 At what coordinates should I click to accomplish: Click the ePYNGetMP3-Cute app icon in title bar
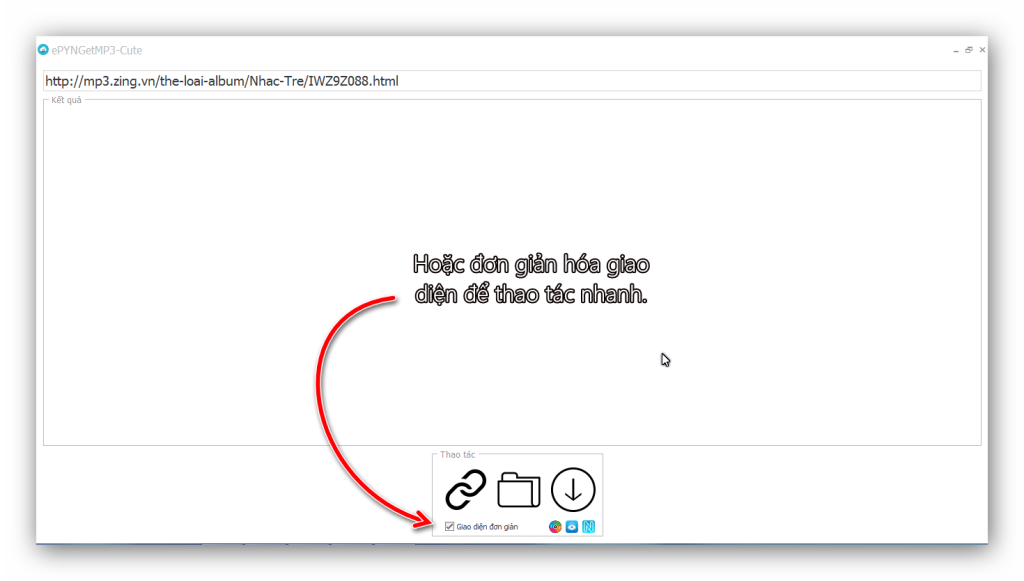(43, 50)
